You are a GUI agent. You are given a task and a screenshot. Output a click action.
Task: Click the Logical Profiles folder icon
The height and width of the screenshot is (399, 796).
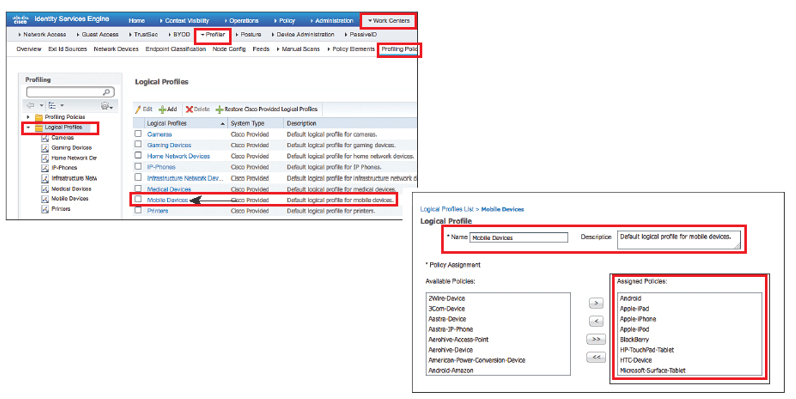click(39, 127)
